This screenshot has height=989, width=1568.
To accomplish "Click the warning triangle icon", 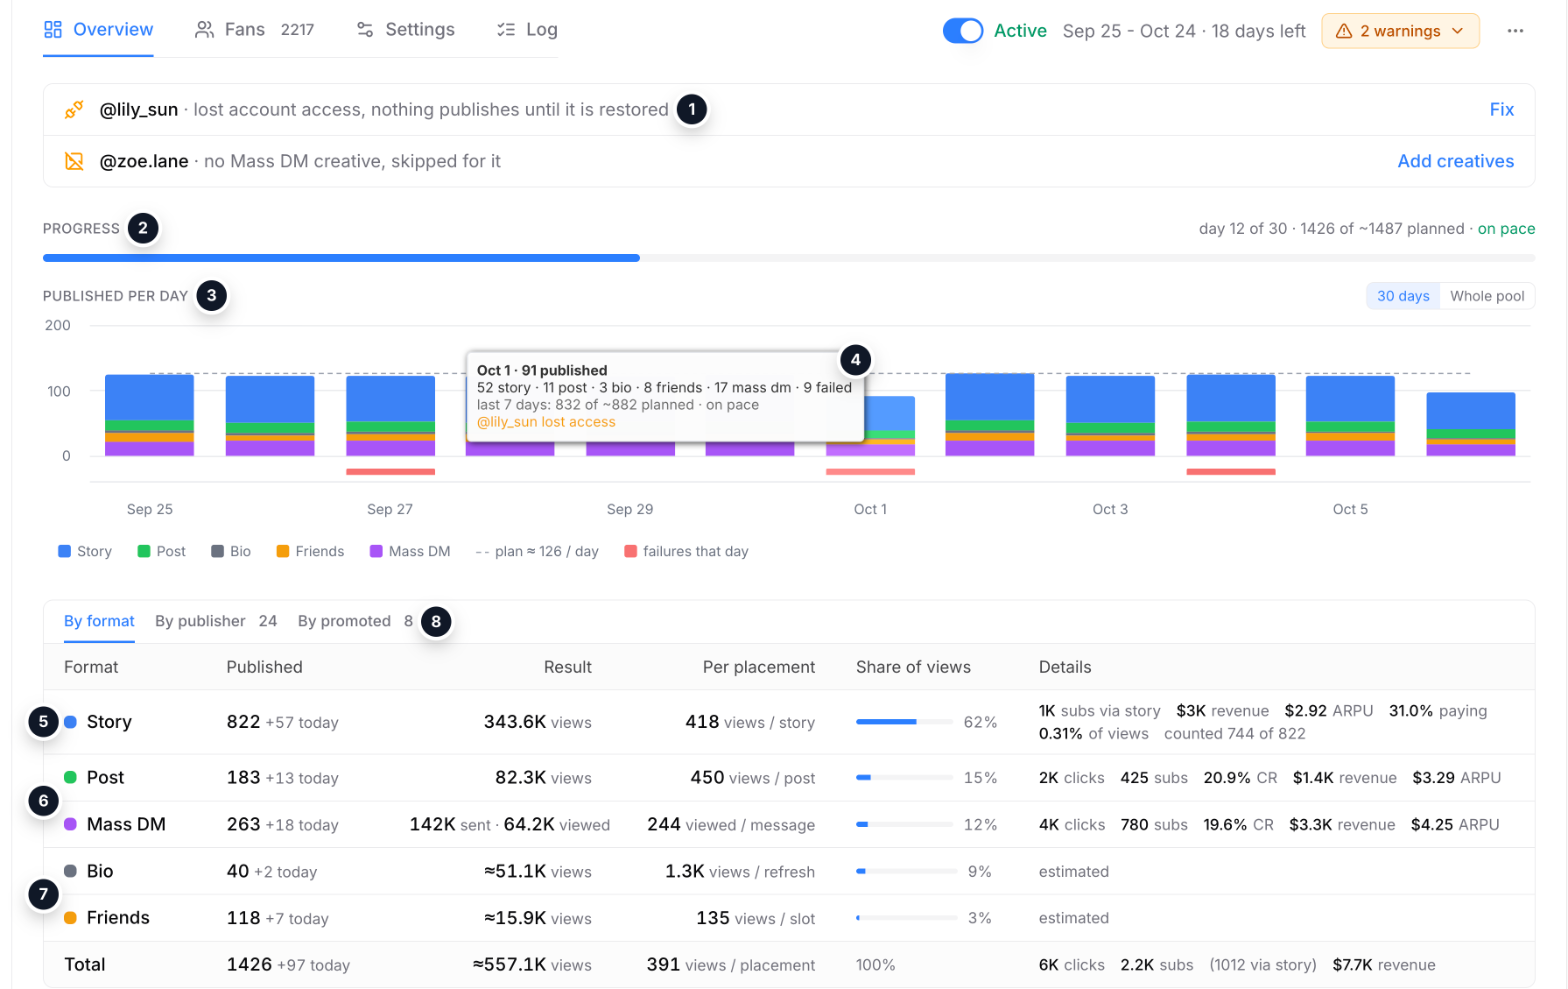I will pyautogui.click(x=1344, y=31).
